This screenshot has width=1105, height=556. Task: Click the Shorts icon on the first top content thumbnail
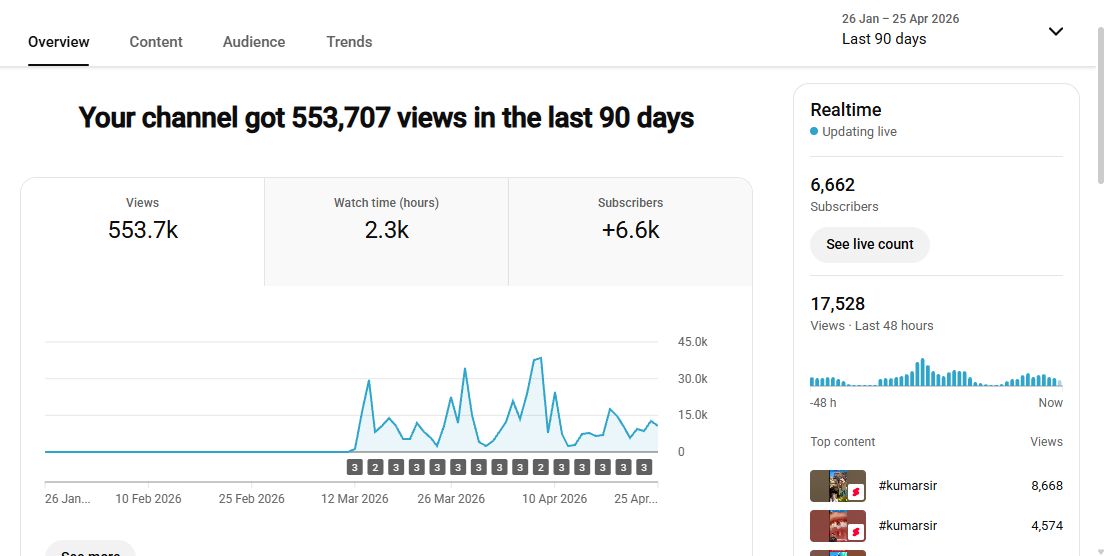856,493
